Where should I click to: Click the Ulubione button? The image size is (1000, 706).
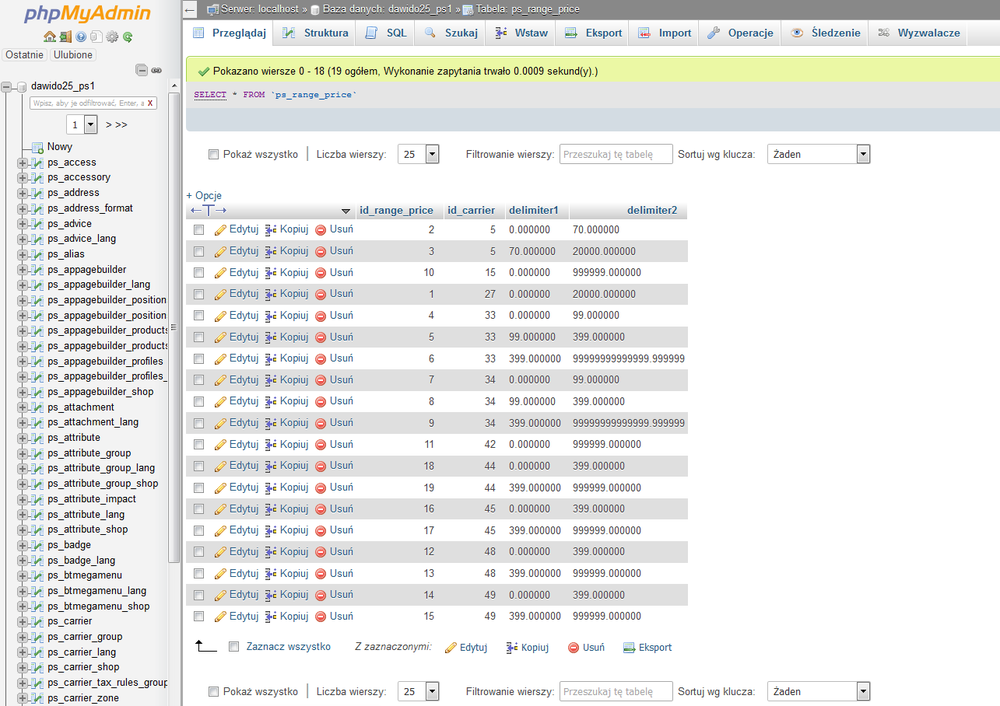point(73,55)
